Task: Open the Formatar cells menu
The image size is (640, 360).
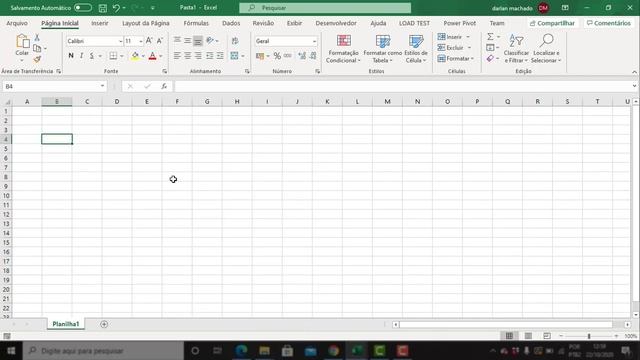Action: coord(456,59)
